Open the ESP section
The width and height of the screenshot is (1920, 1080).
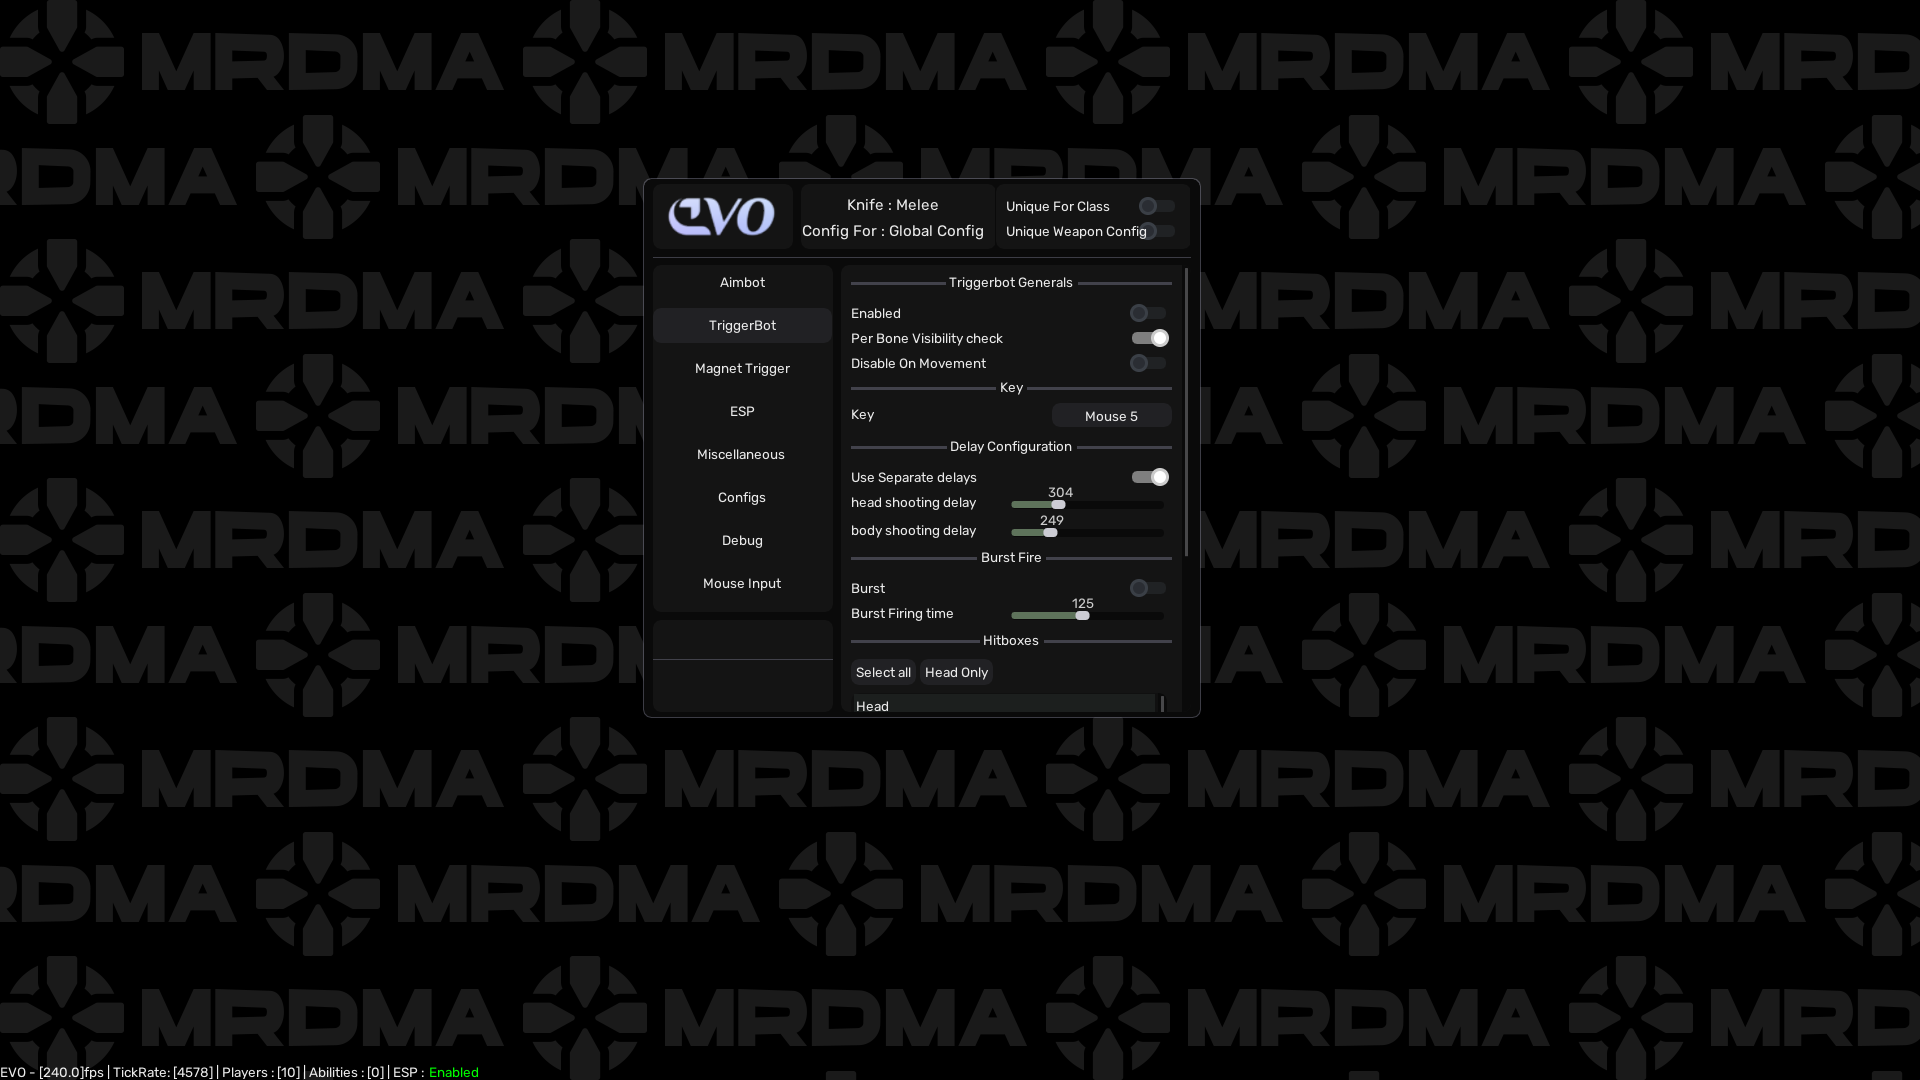pyautogui.click(x=742, y=412)
